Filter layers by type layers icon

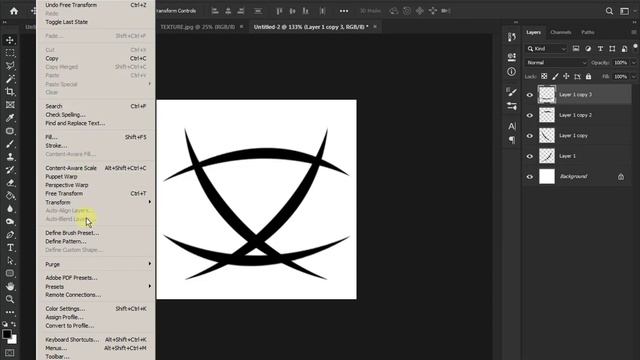tap(600, 49)
